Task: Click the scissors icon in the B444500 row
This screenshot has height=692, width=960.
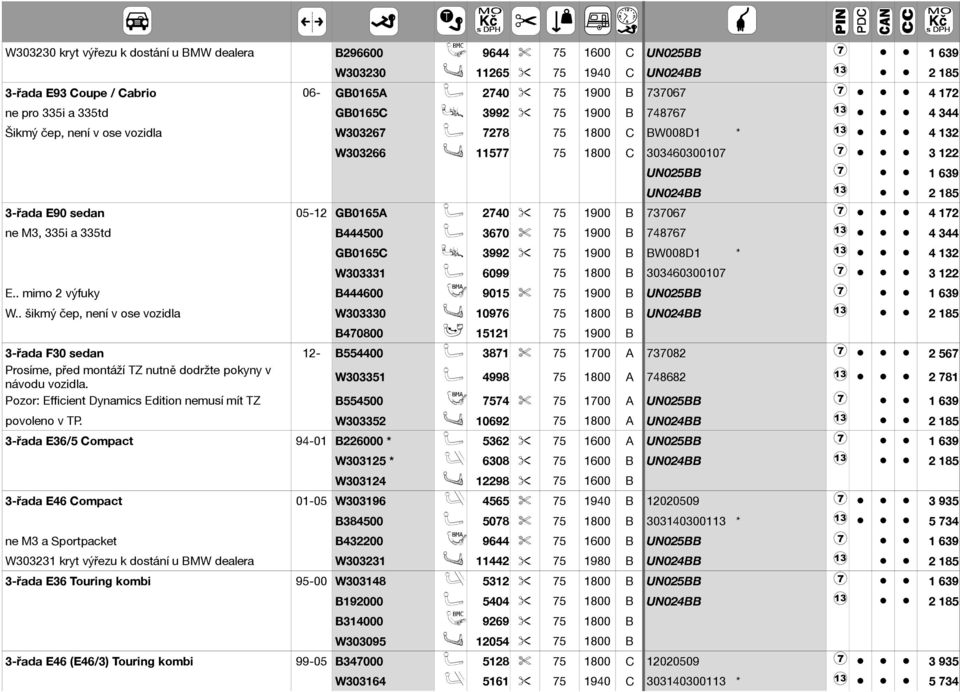Action: pyautogui.click(x=525, y=233)
